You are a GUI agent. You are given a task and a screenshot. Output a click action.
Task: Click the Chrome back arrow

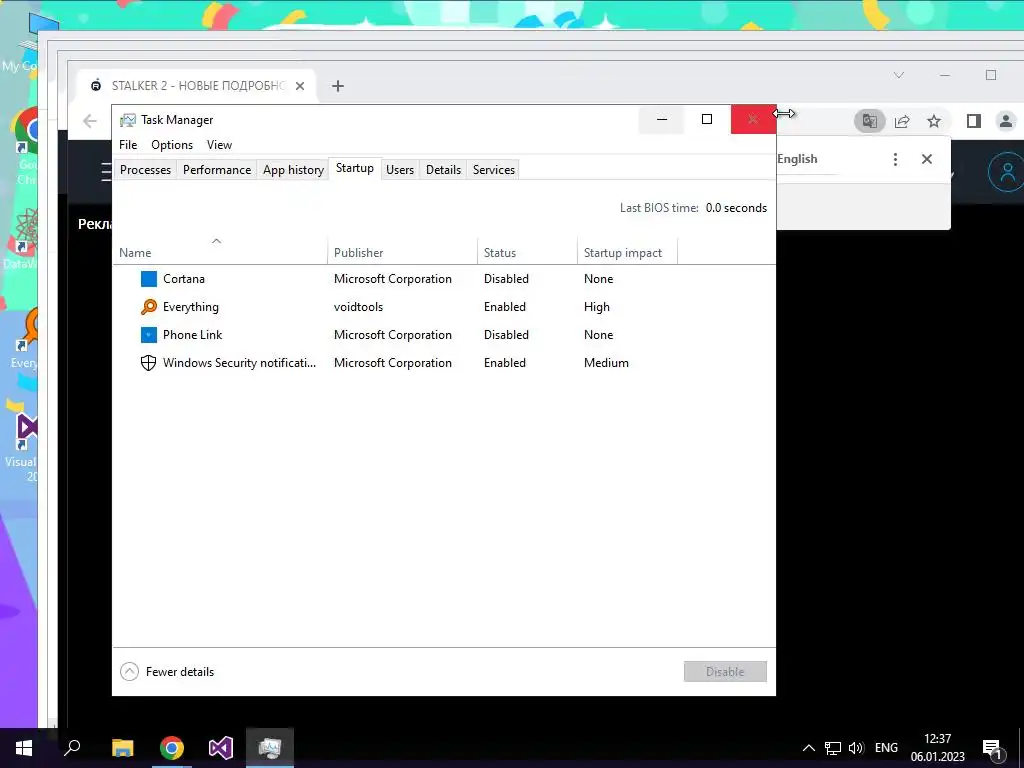click(x=90, y=121)
